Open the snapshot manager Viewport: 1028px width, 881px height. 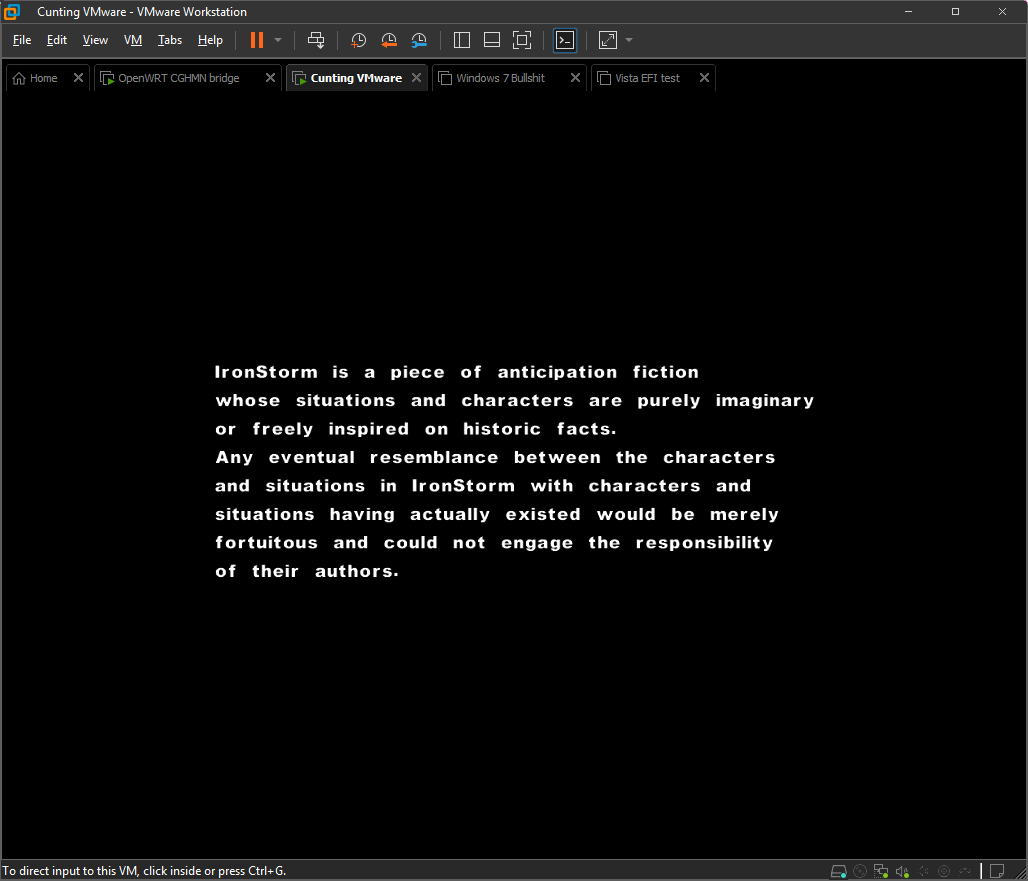[419, 40]
